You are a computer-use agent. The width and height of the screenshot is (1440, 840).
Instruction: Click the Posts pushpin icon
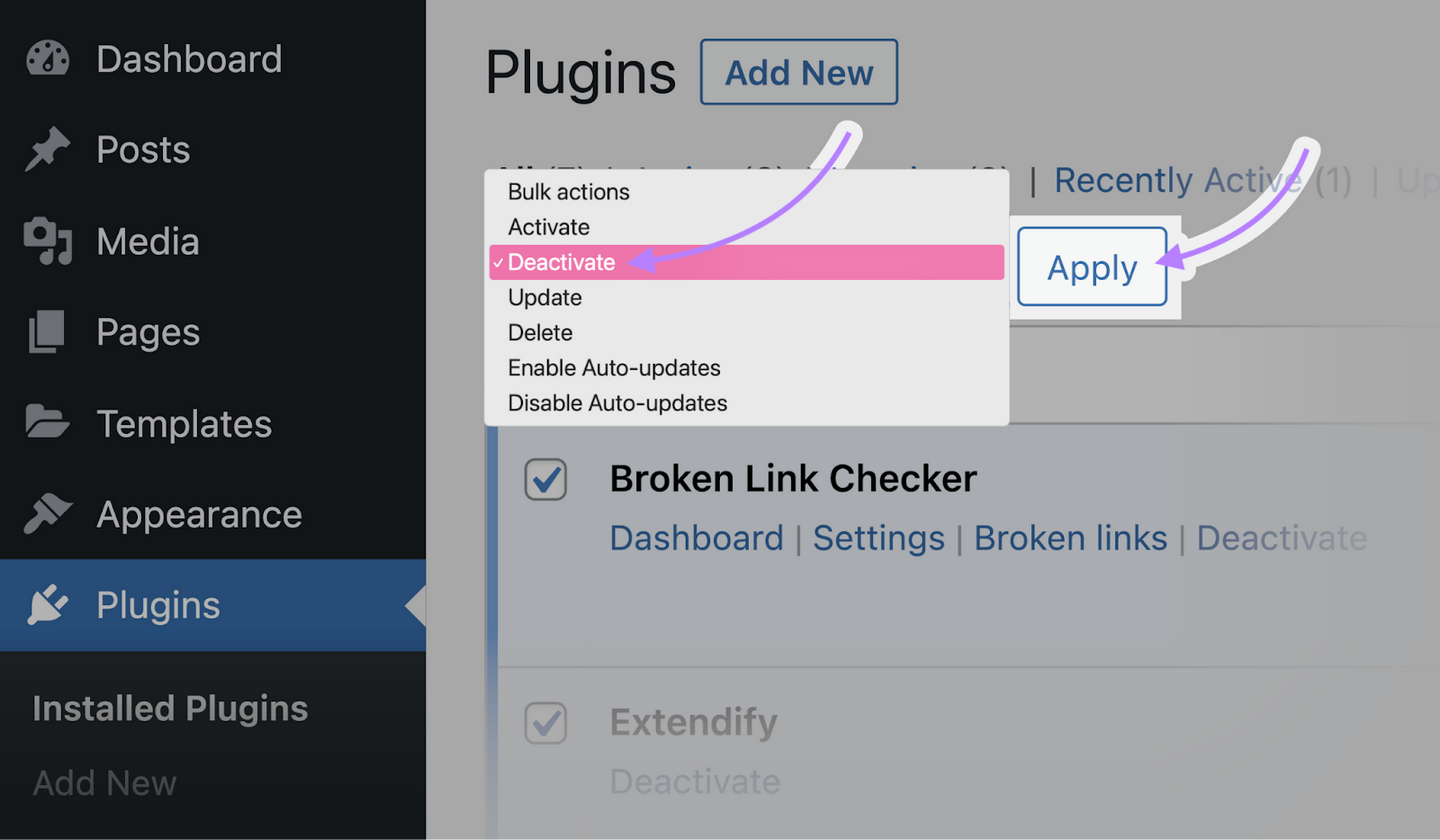pyautogui.click(x=48, y=150)
